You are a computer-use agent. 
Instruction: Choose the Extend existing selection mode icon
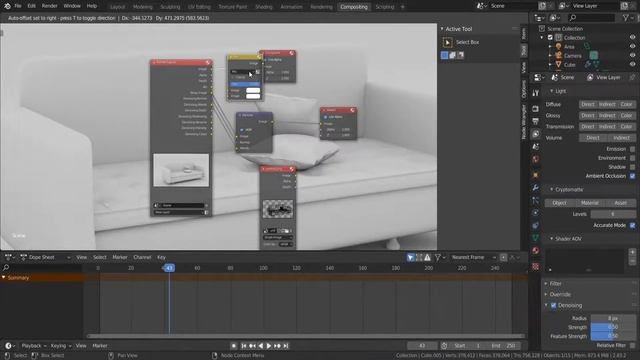click(x=453, y=55)
